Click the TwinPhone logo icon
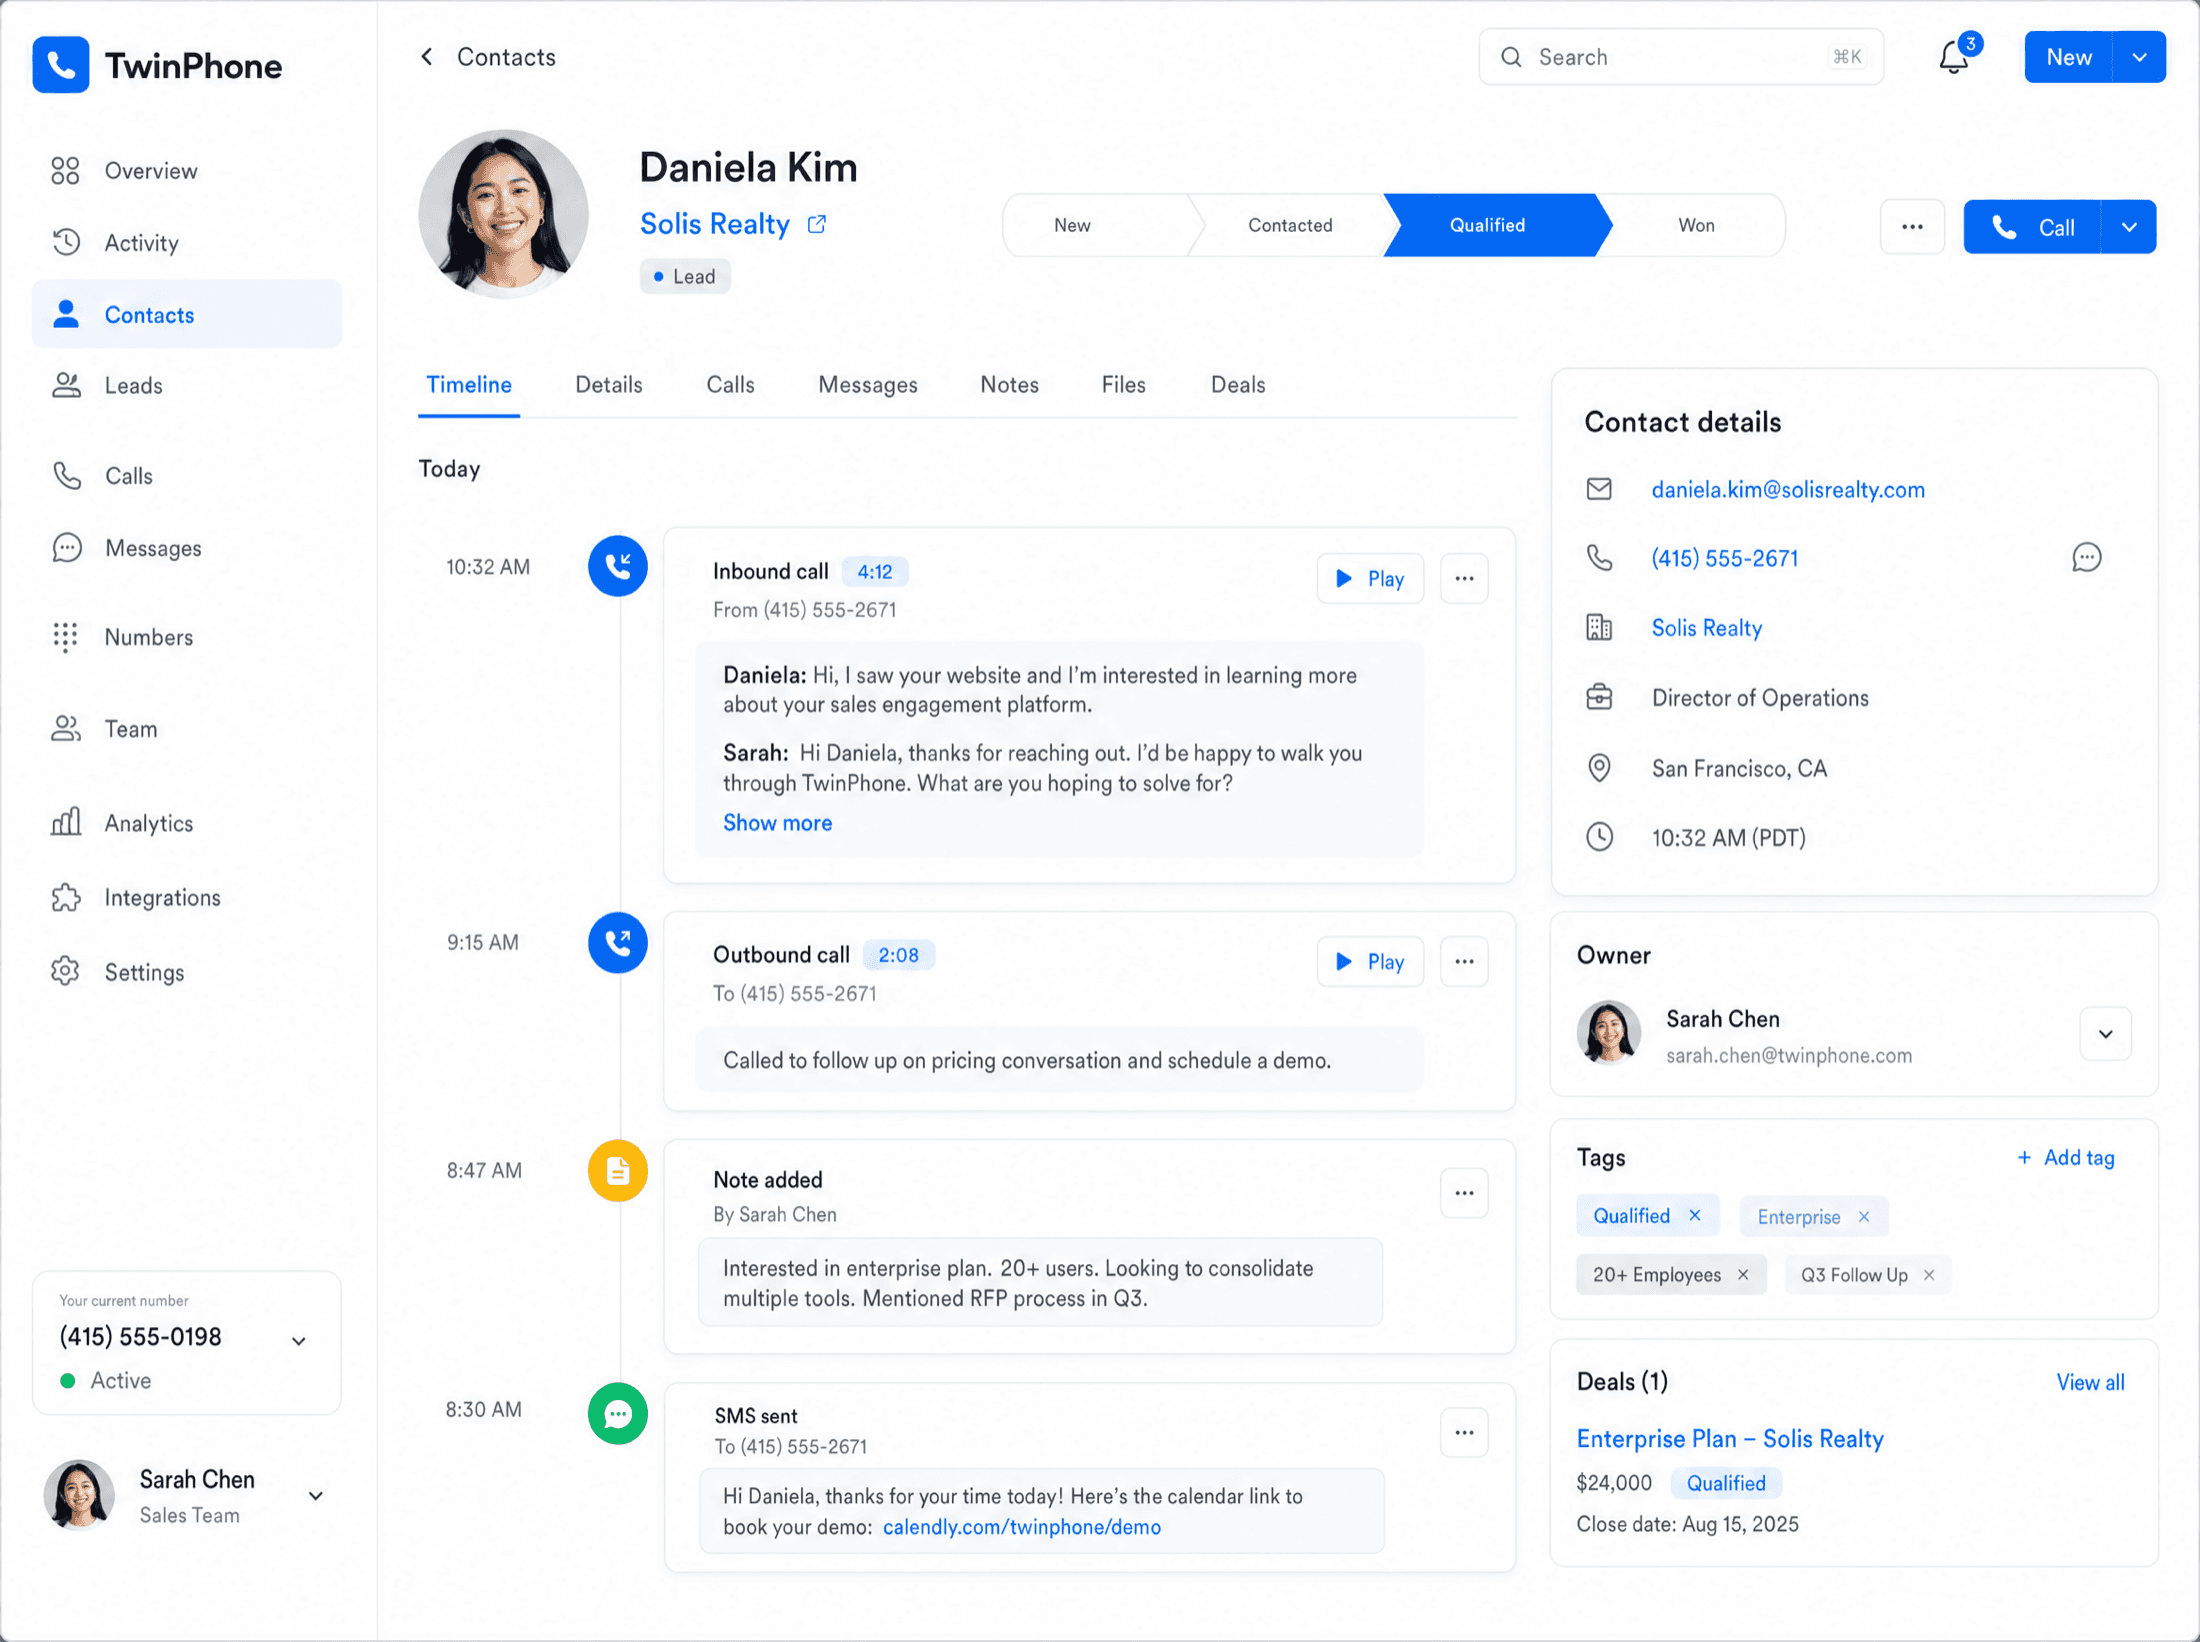This screenshot has width=2200, height=1642. (60, 65)
